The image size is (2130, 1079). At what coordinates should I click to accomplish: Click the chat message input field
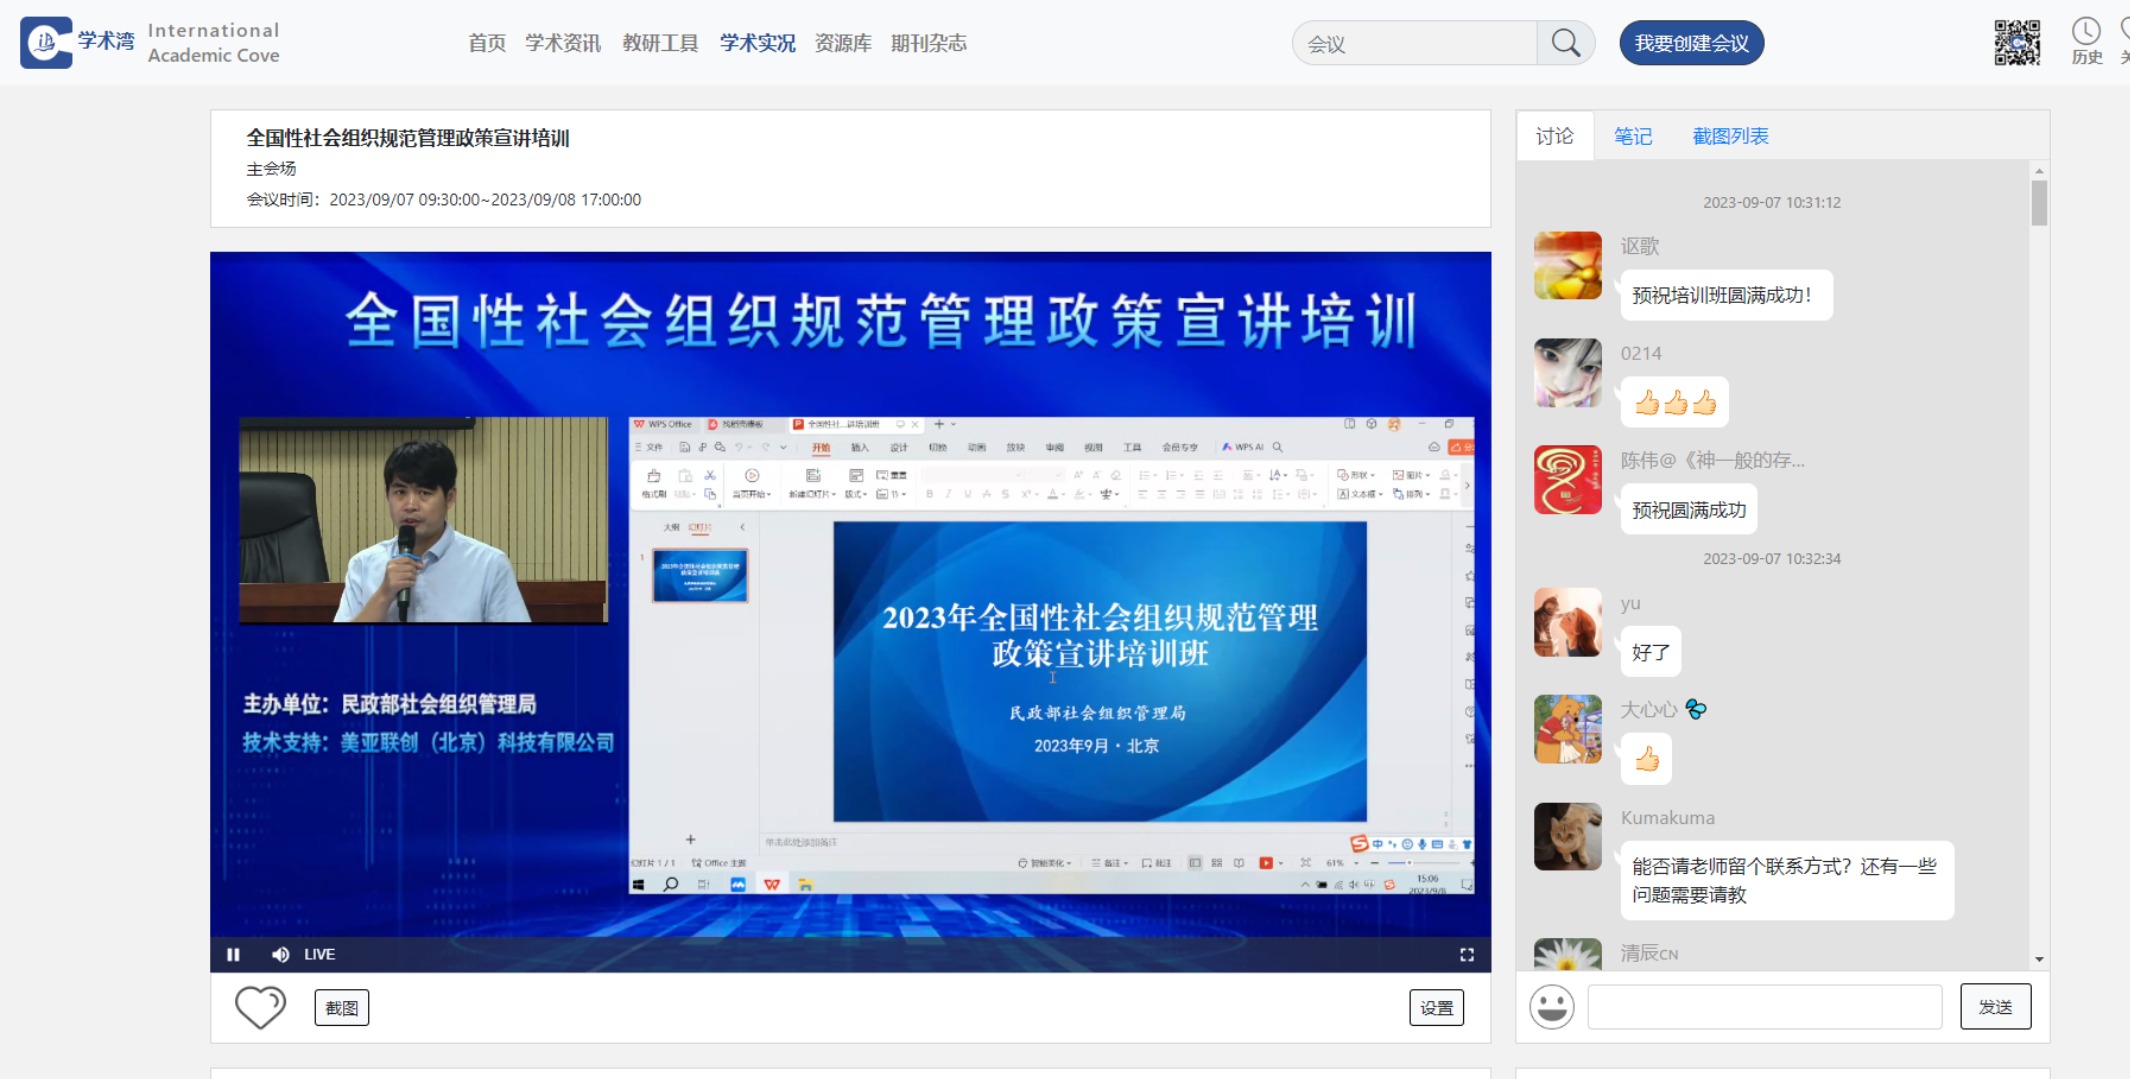point(1764,1007)
